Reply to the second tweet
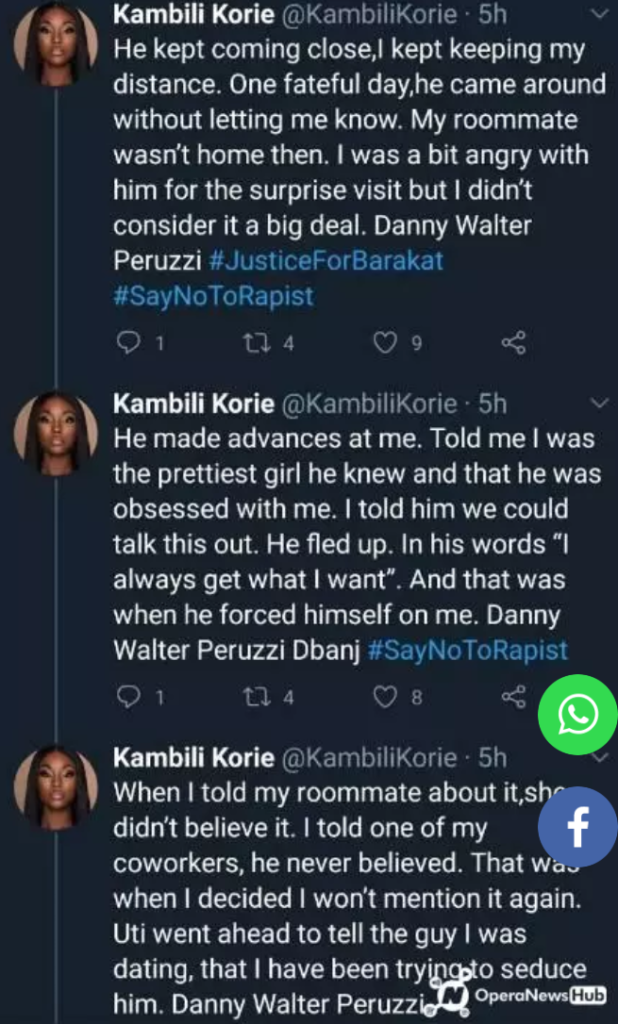Viewport: 618px width, 1024px height. point(129,697)
